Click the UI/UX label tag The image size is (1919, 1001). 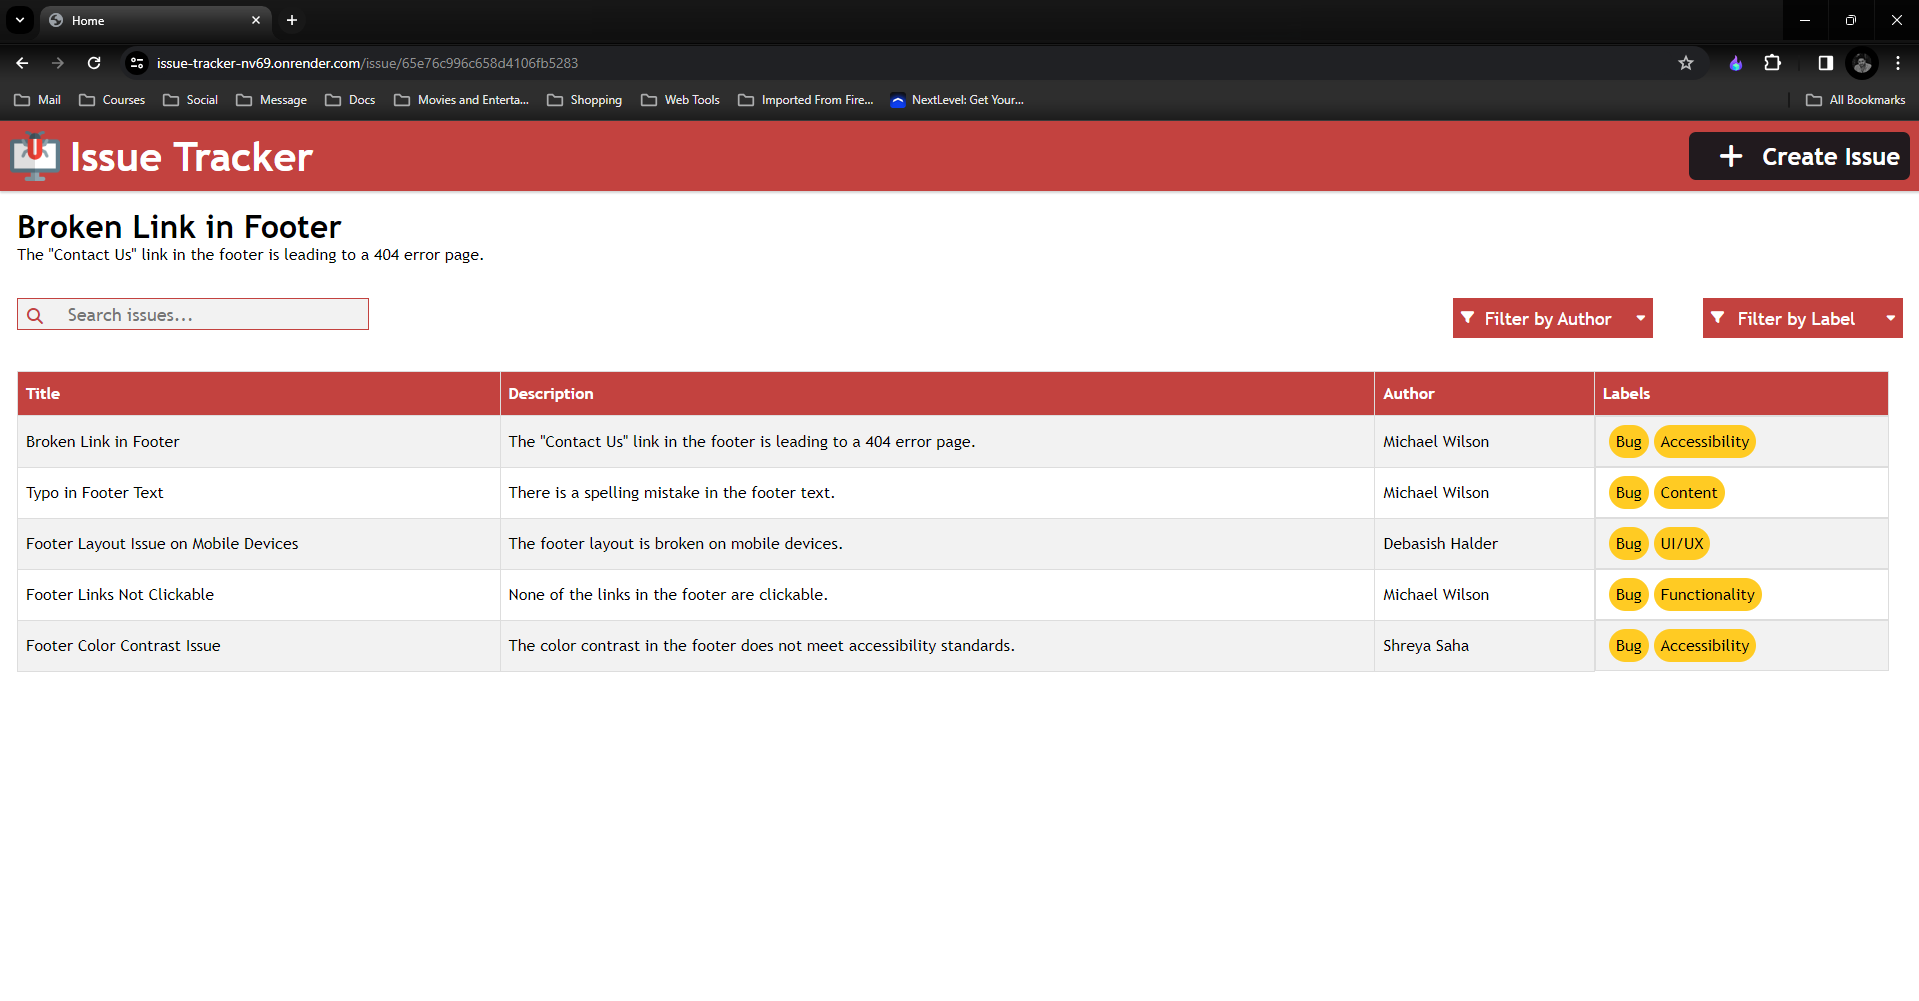(1681, 544)
